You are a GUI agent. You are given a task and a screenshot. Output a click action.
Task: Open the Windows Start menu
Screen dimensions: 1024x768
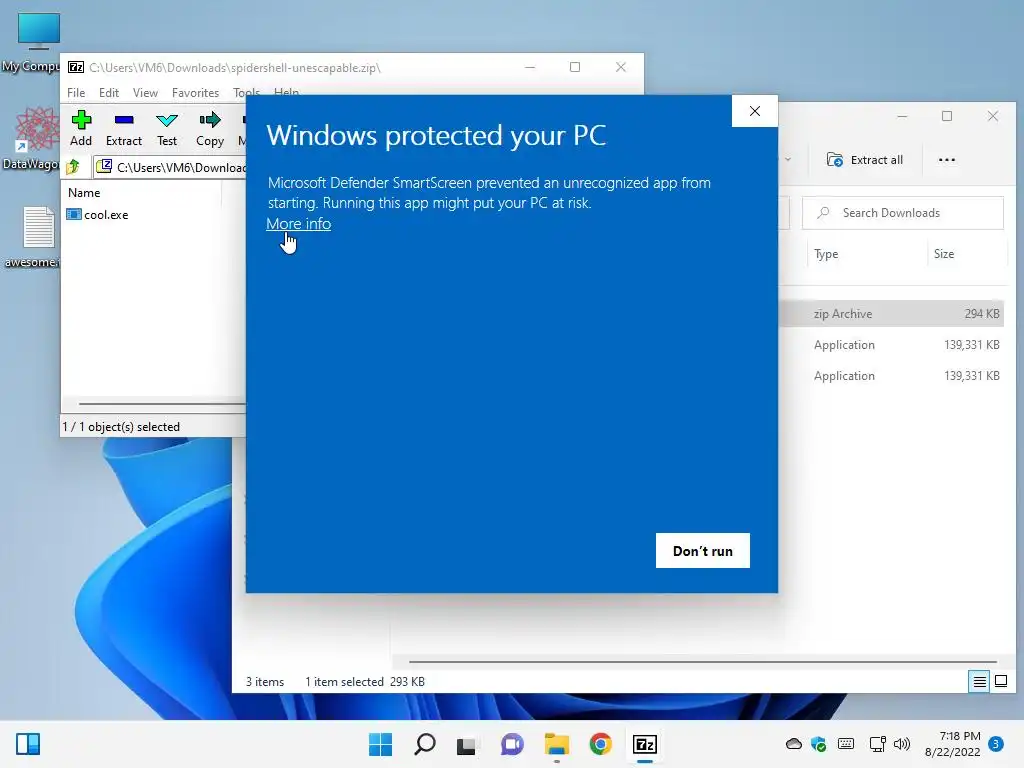pyautogui.click(x=381, y=744)
